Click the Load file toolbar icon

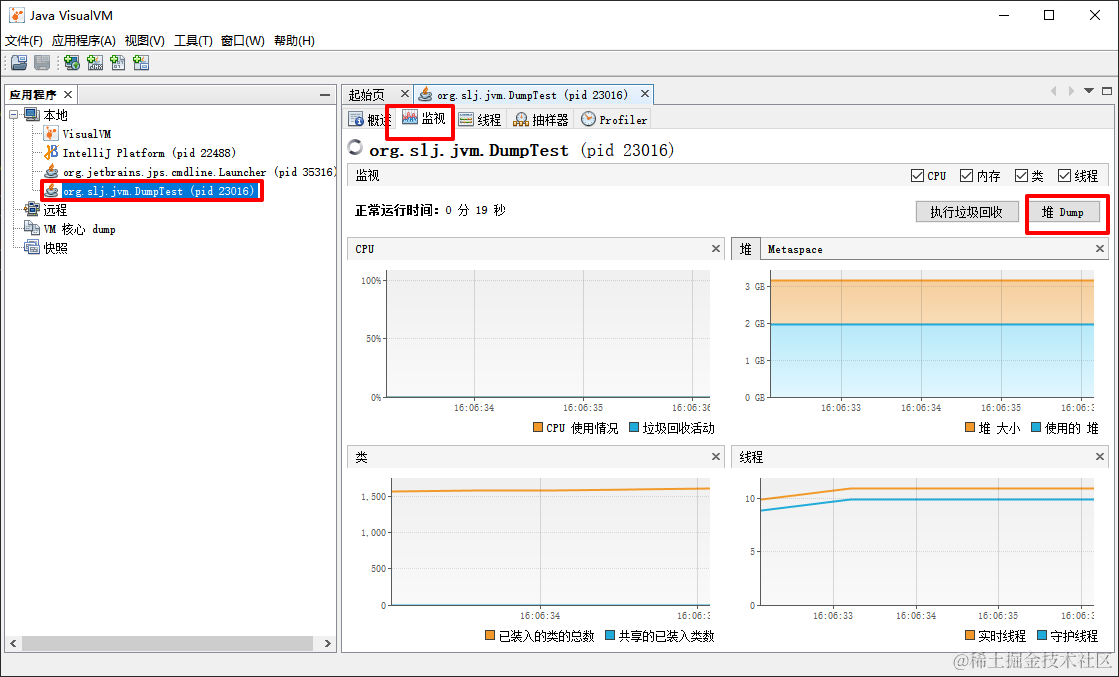pos(19,63)
